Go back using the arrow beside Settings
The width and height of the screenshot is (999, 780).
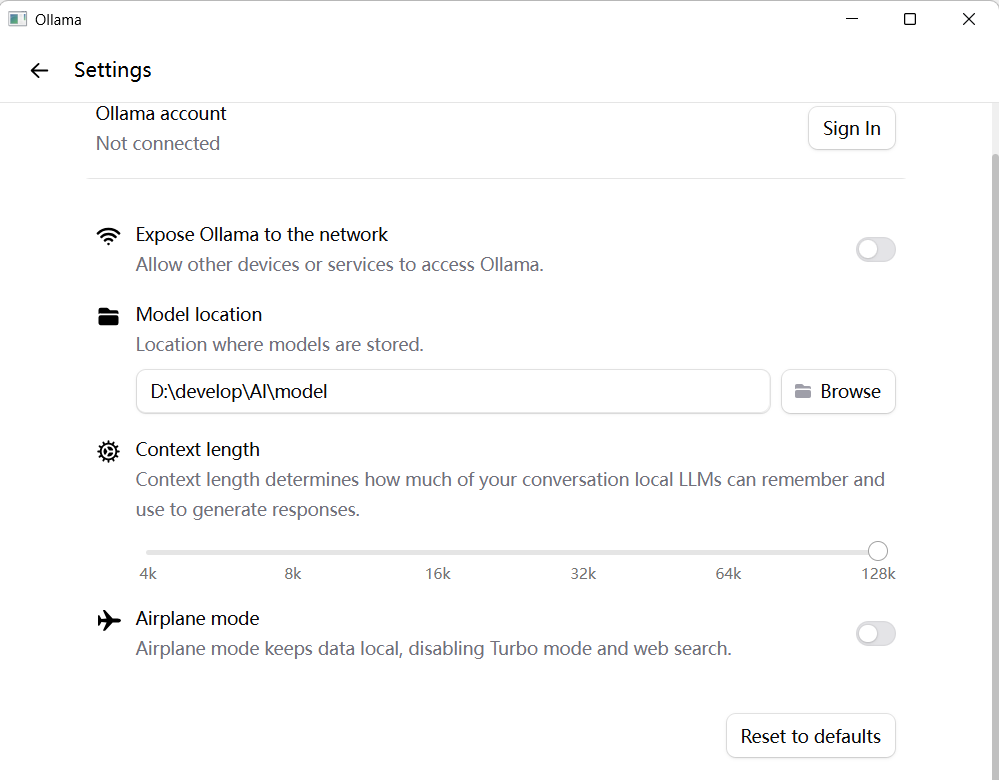coord(40,70)
